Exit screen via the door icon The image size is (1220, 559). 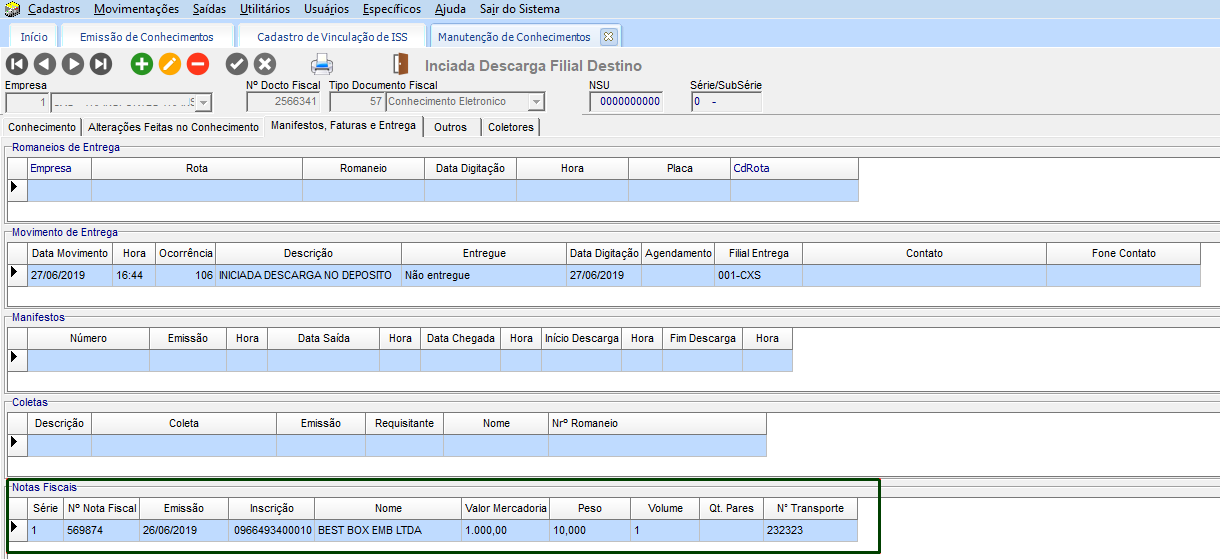(x=401, y=65)
